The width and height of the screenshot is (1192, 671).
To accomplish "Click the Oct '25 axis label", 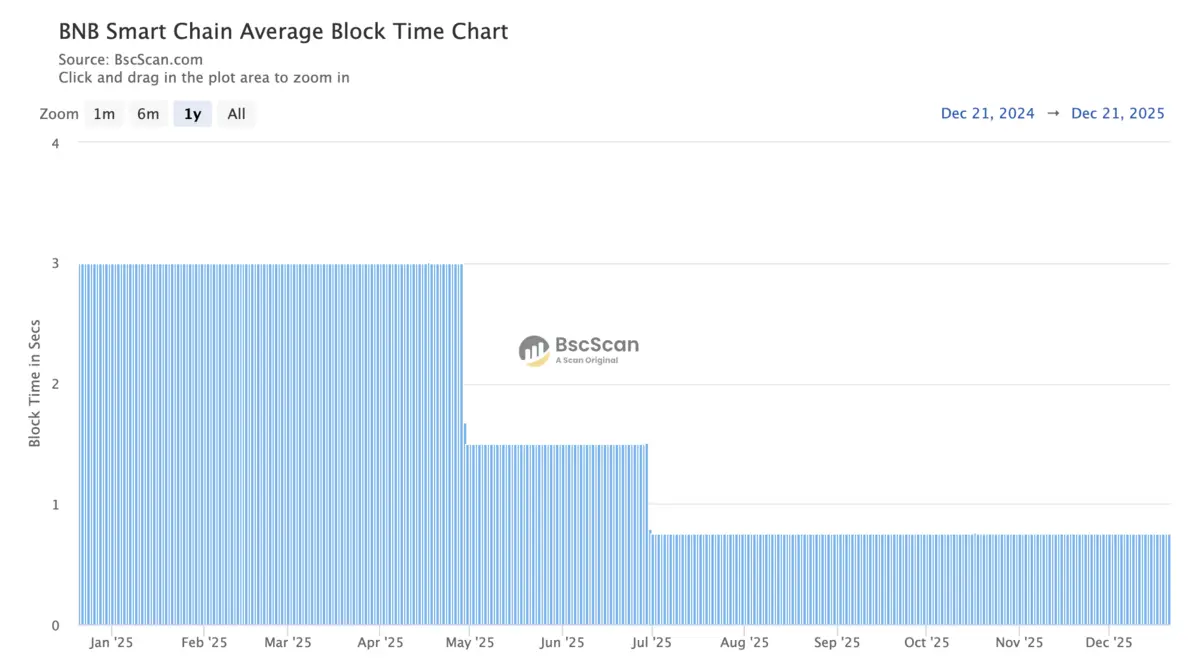I will (926, 643).
